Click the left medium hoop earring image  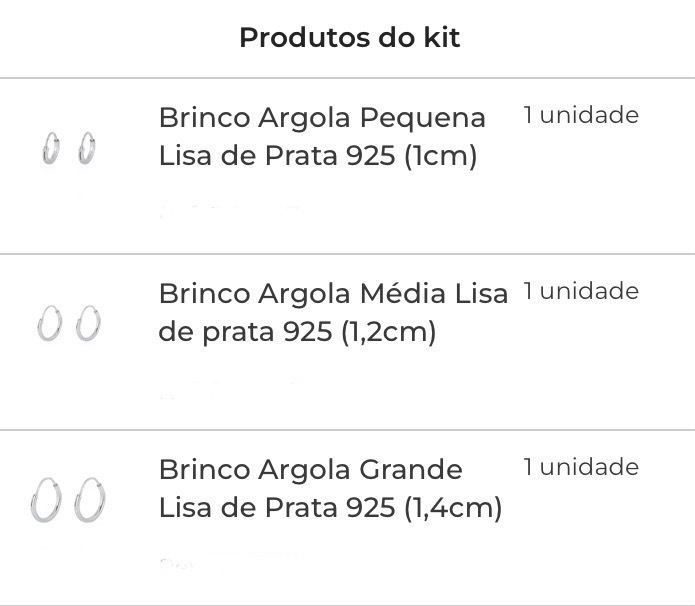[50, 323]
